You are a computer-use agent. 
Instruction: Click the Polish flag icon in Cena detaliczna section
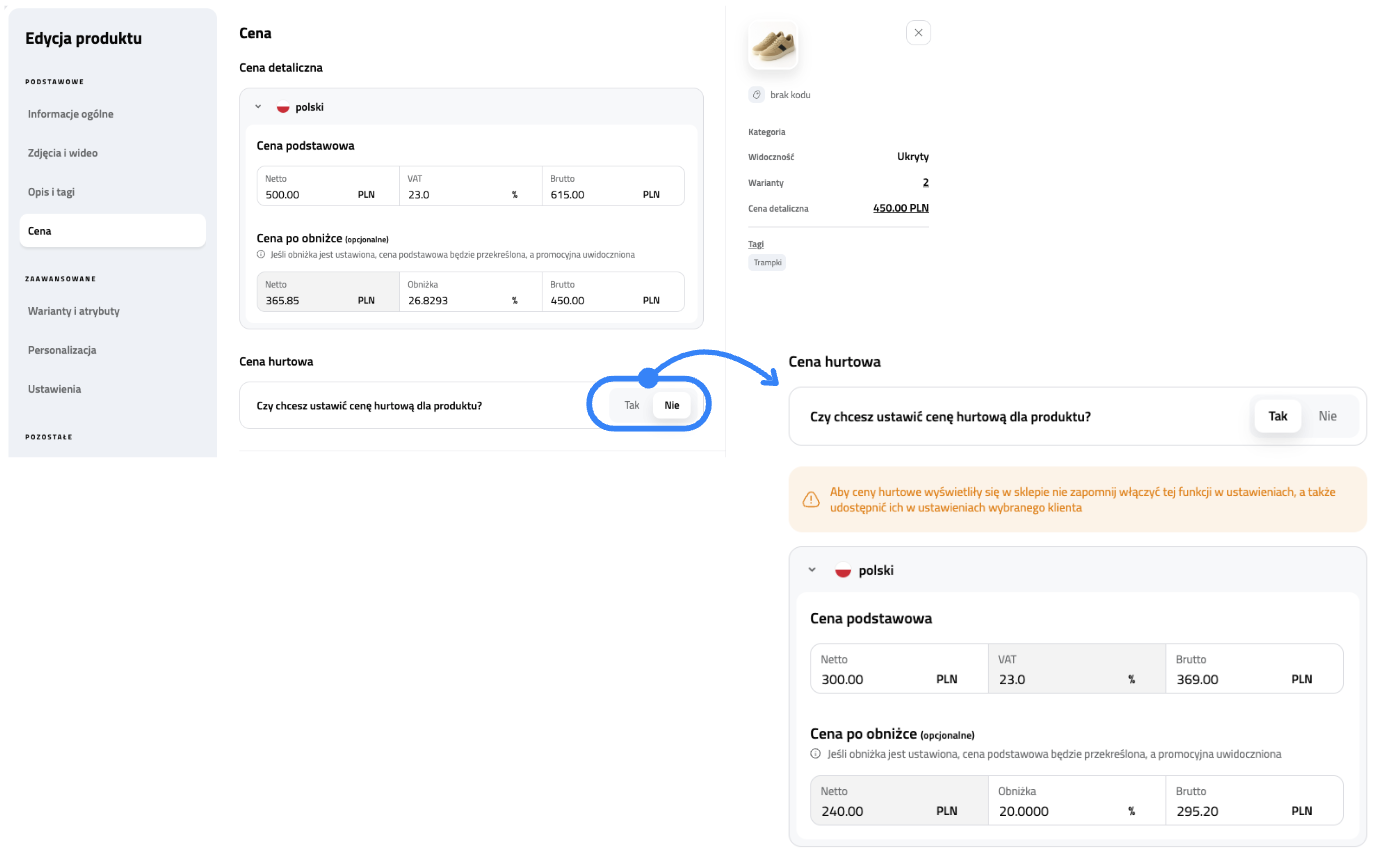(x=283, y=106)
